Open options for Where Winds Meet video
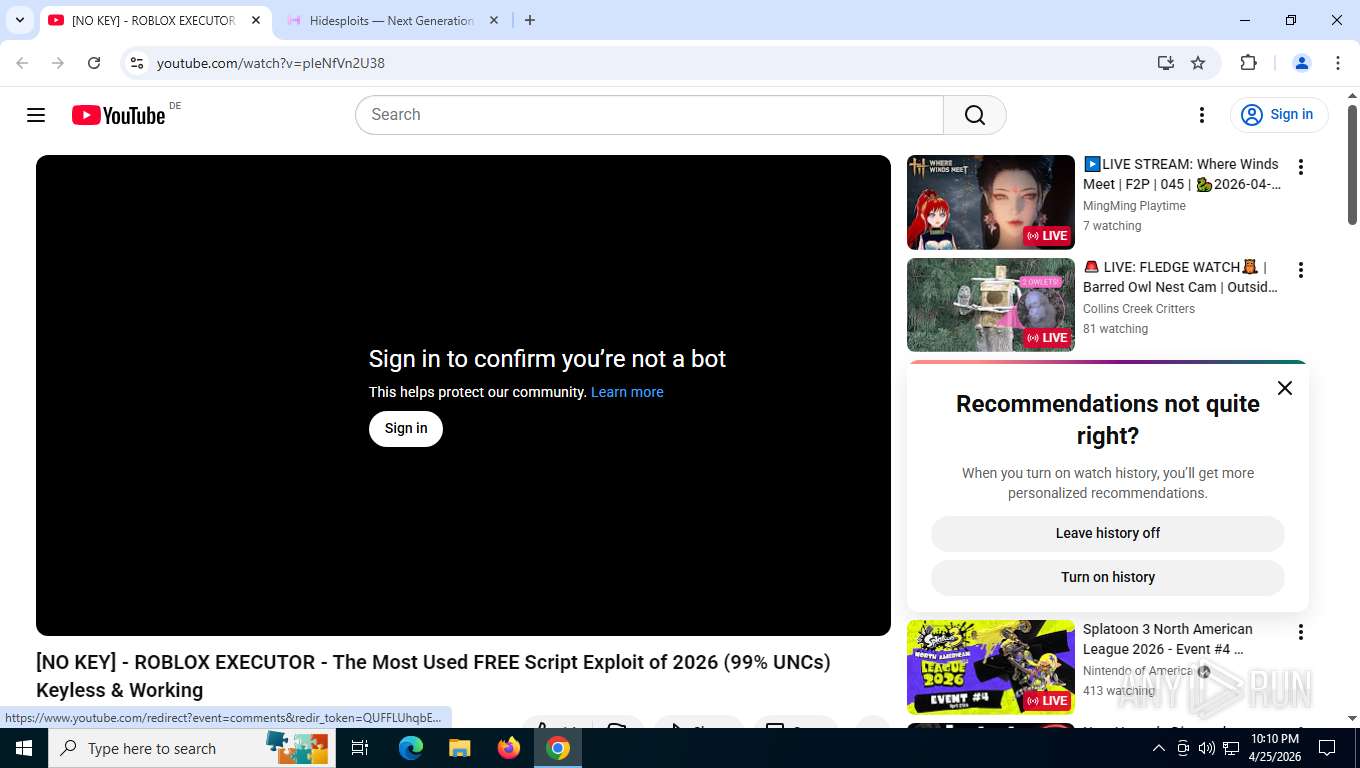1360x768 pixels. (x=1300, y=167)
